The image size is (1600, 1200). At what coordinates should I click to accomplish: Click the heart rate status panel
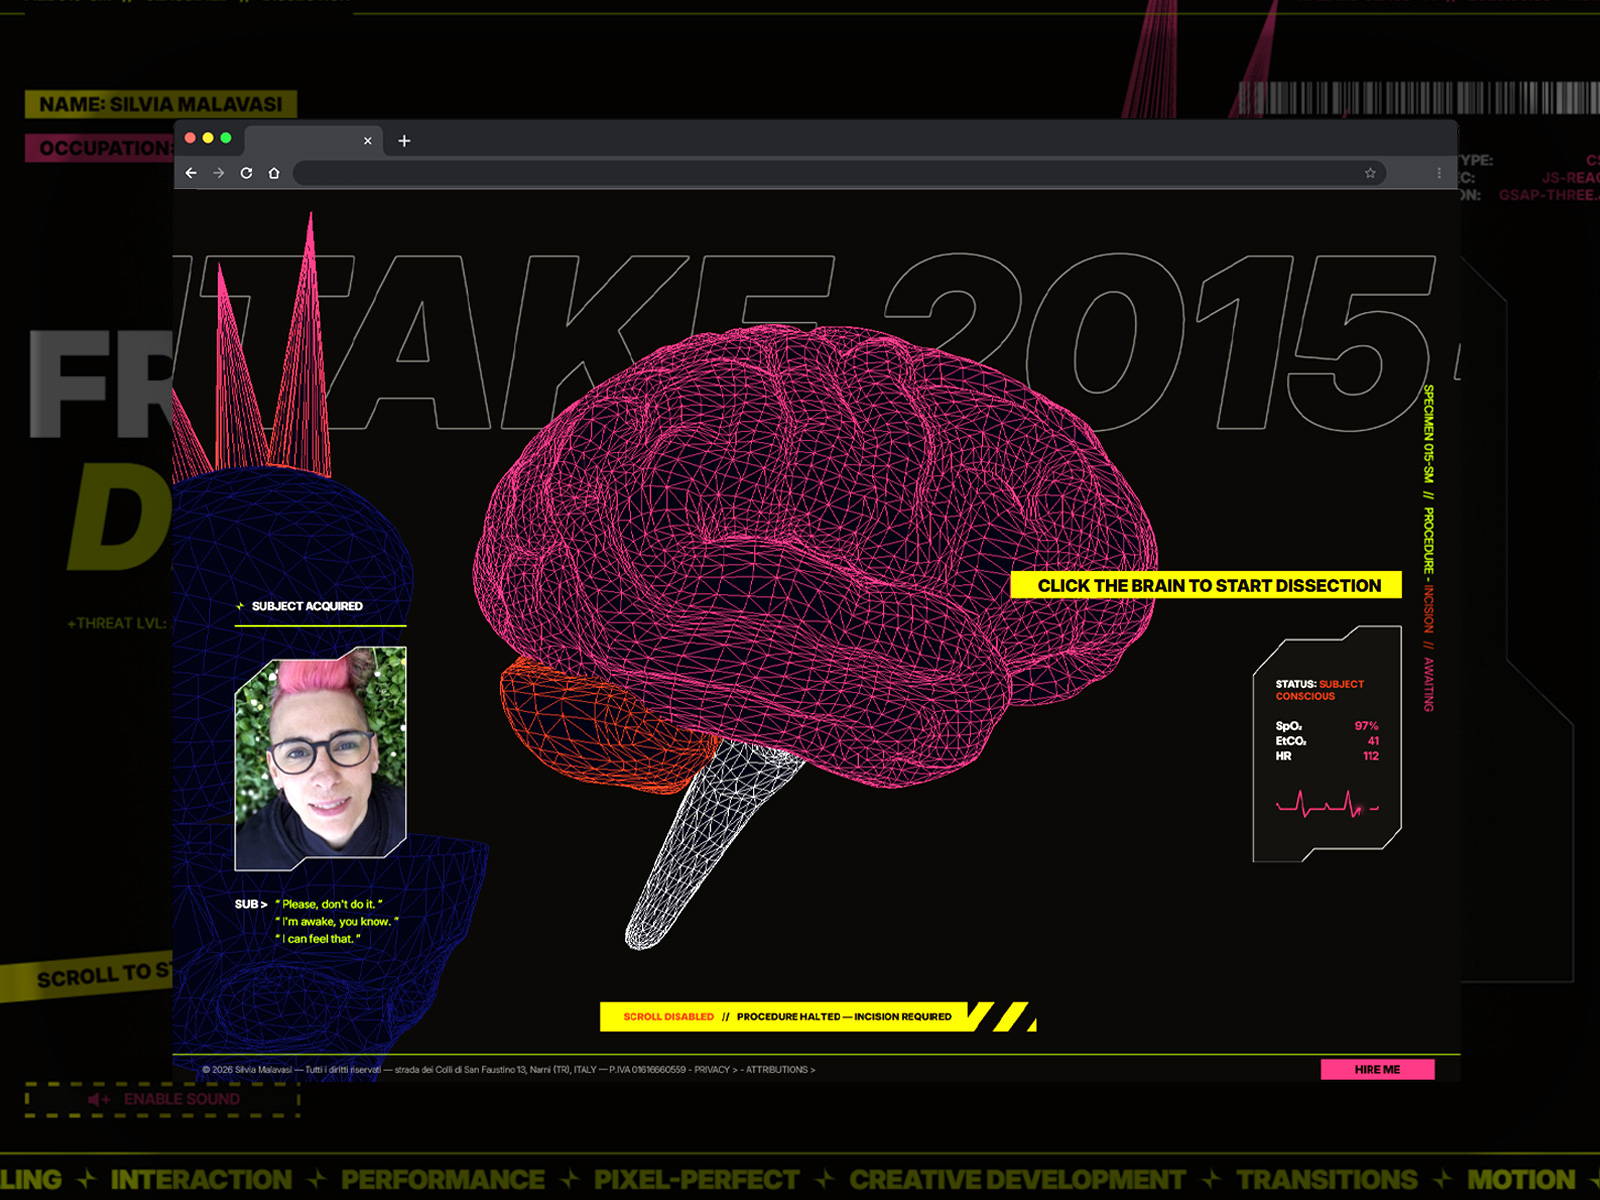tap(1327, 745)
